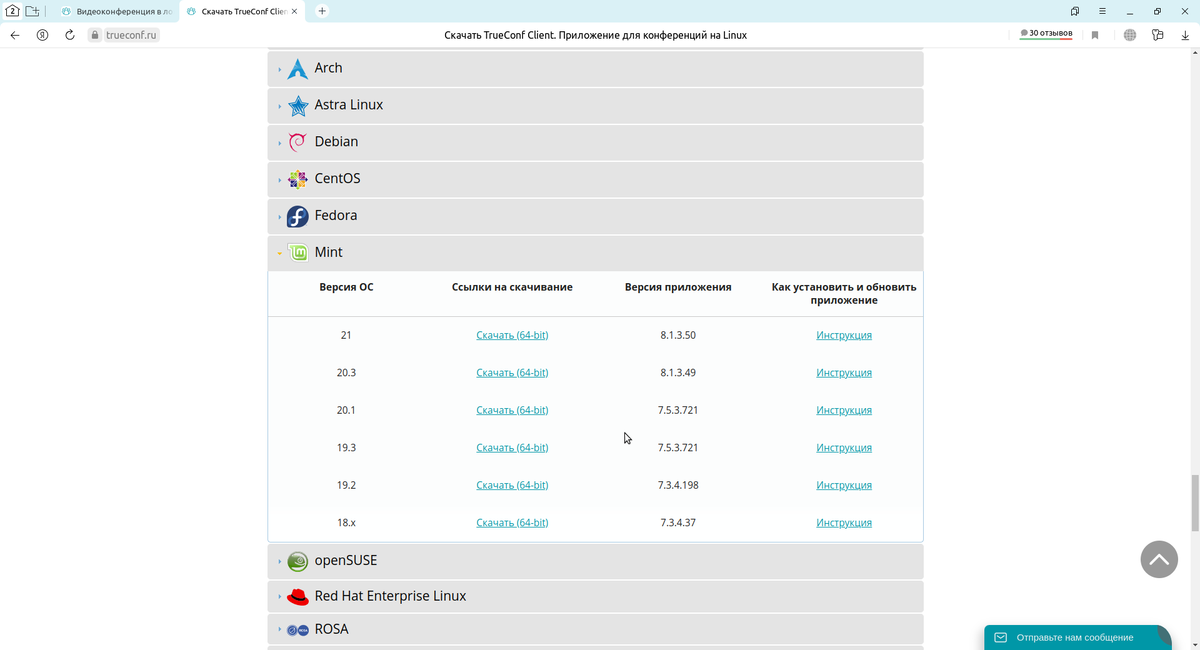This screenshot has height=650, width=1200.
Task: Click the Yandex account icon in toolbar
Action: [42, 35]
